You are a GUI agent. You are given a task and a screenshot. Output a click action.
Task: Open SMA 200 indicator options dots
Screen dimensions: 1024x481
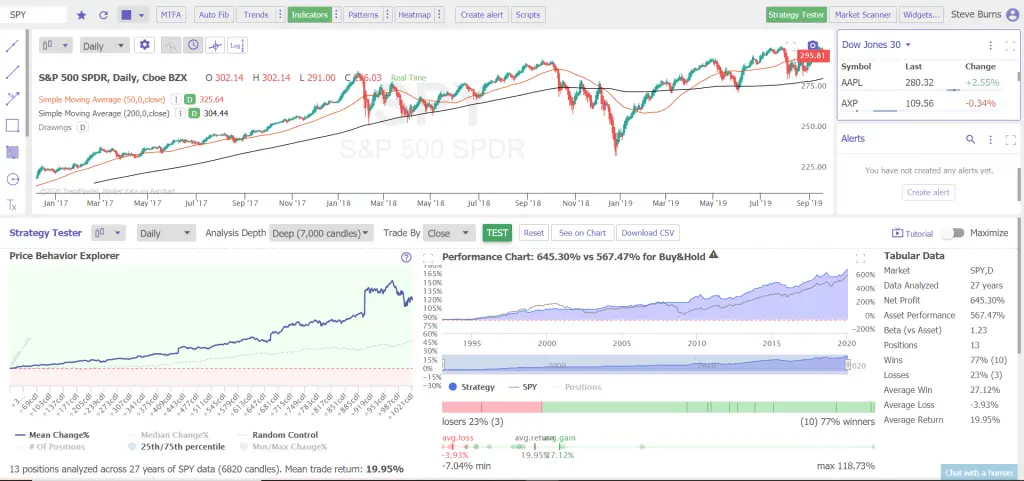182,114
